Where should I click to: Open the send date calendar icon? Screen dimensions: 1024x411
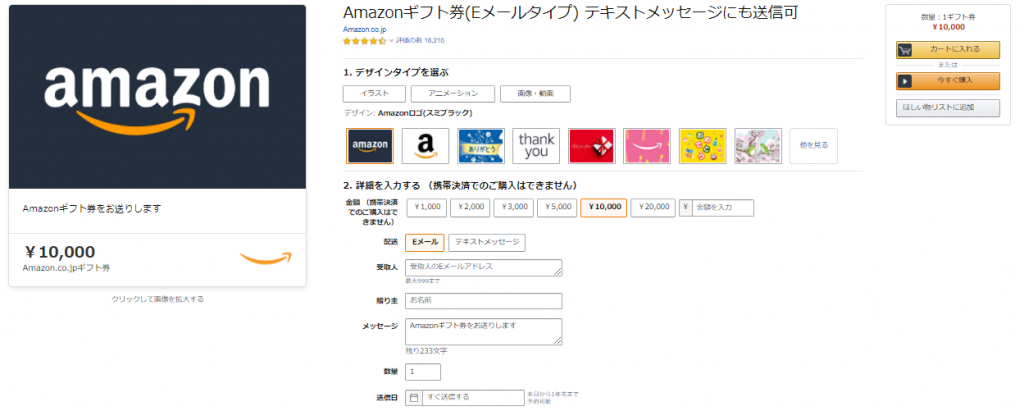point(414,397)
